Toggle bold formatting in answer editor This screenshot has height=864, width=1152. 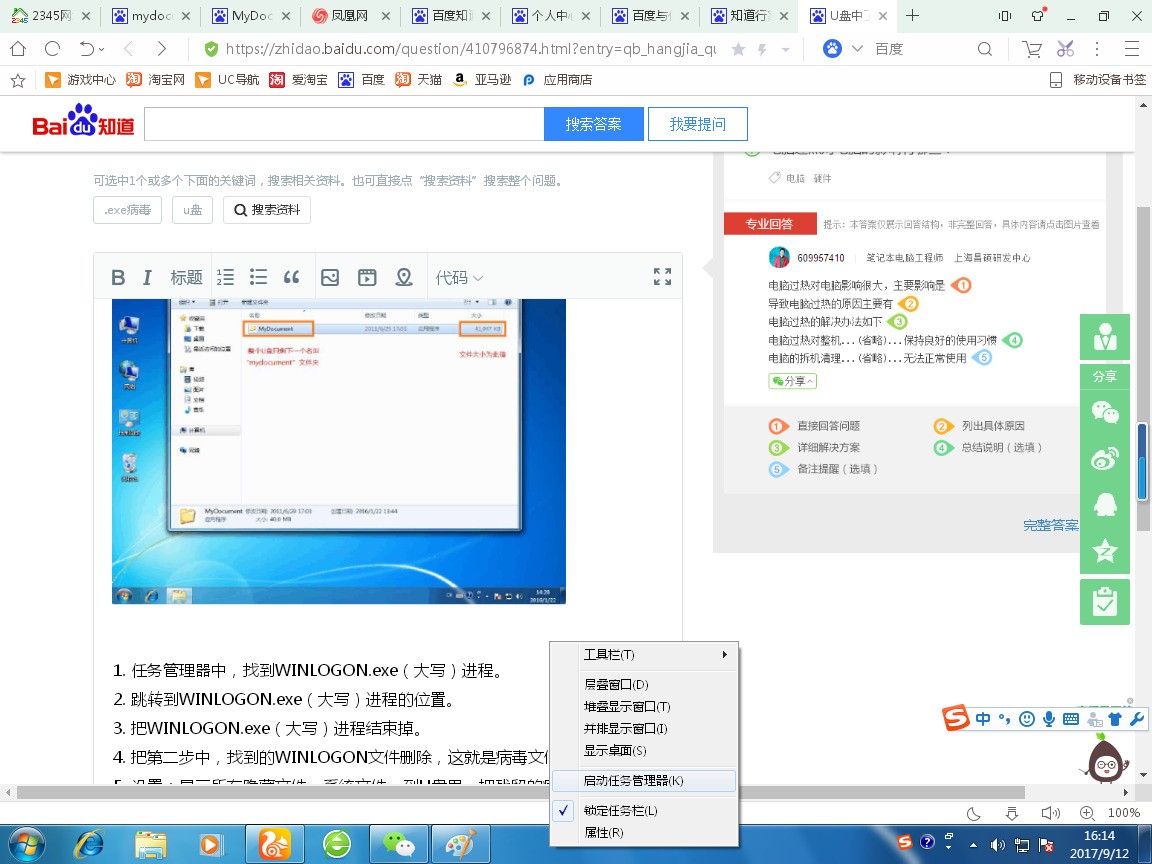tap(118, 278)
